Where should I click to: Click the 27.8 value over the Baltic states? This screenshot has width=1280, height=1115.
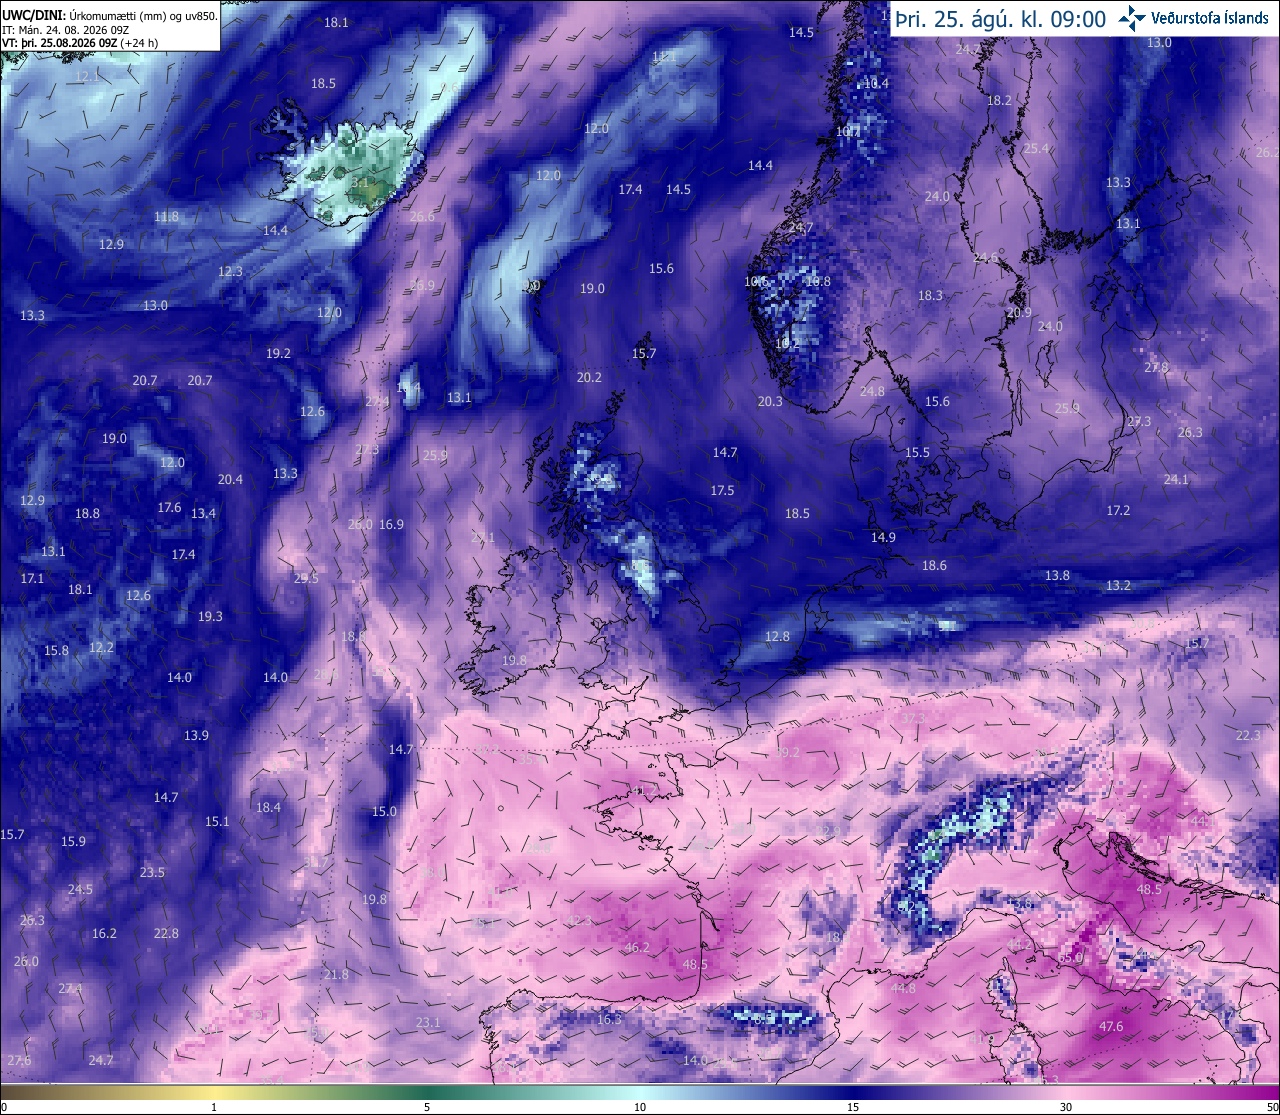click(1156, 367)
